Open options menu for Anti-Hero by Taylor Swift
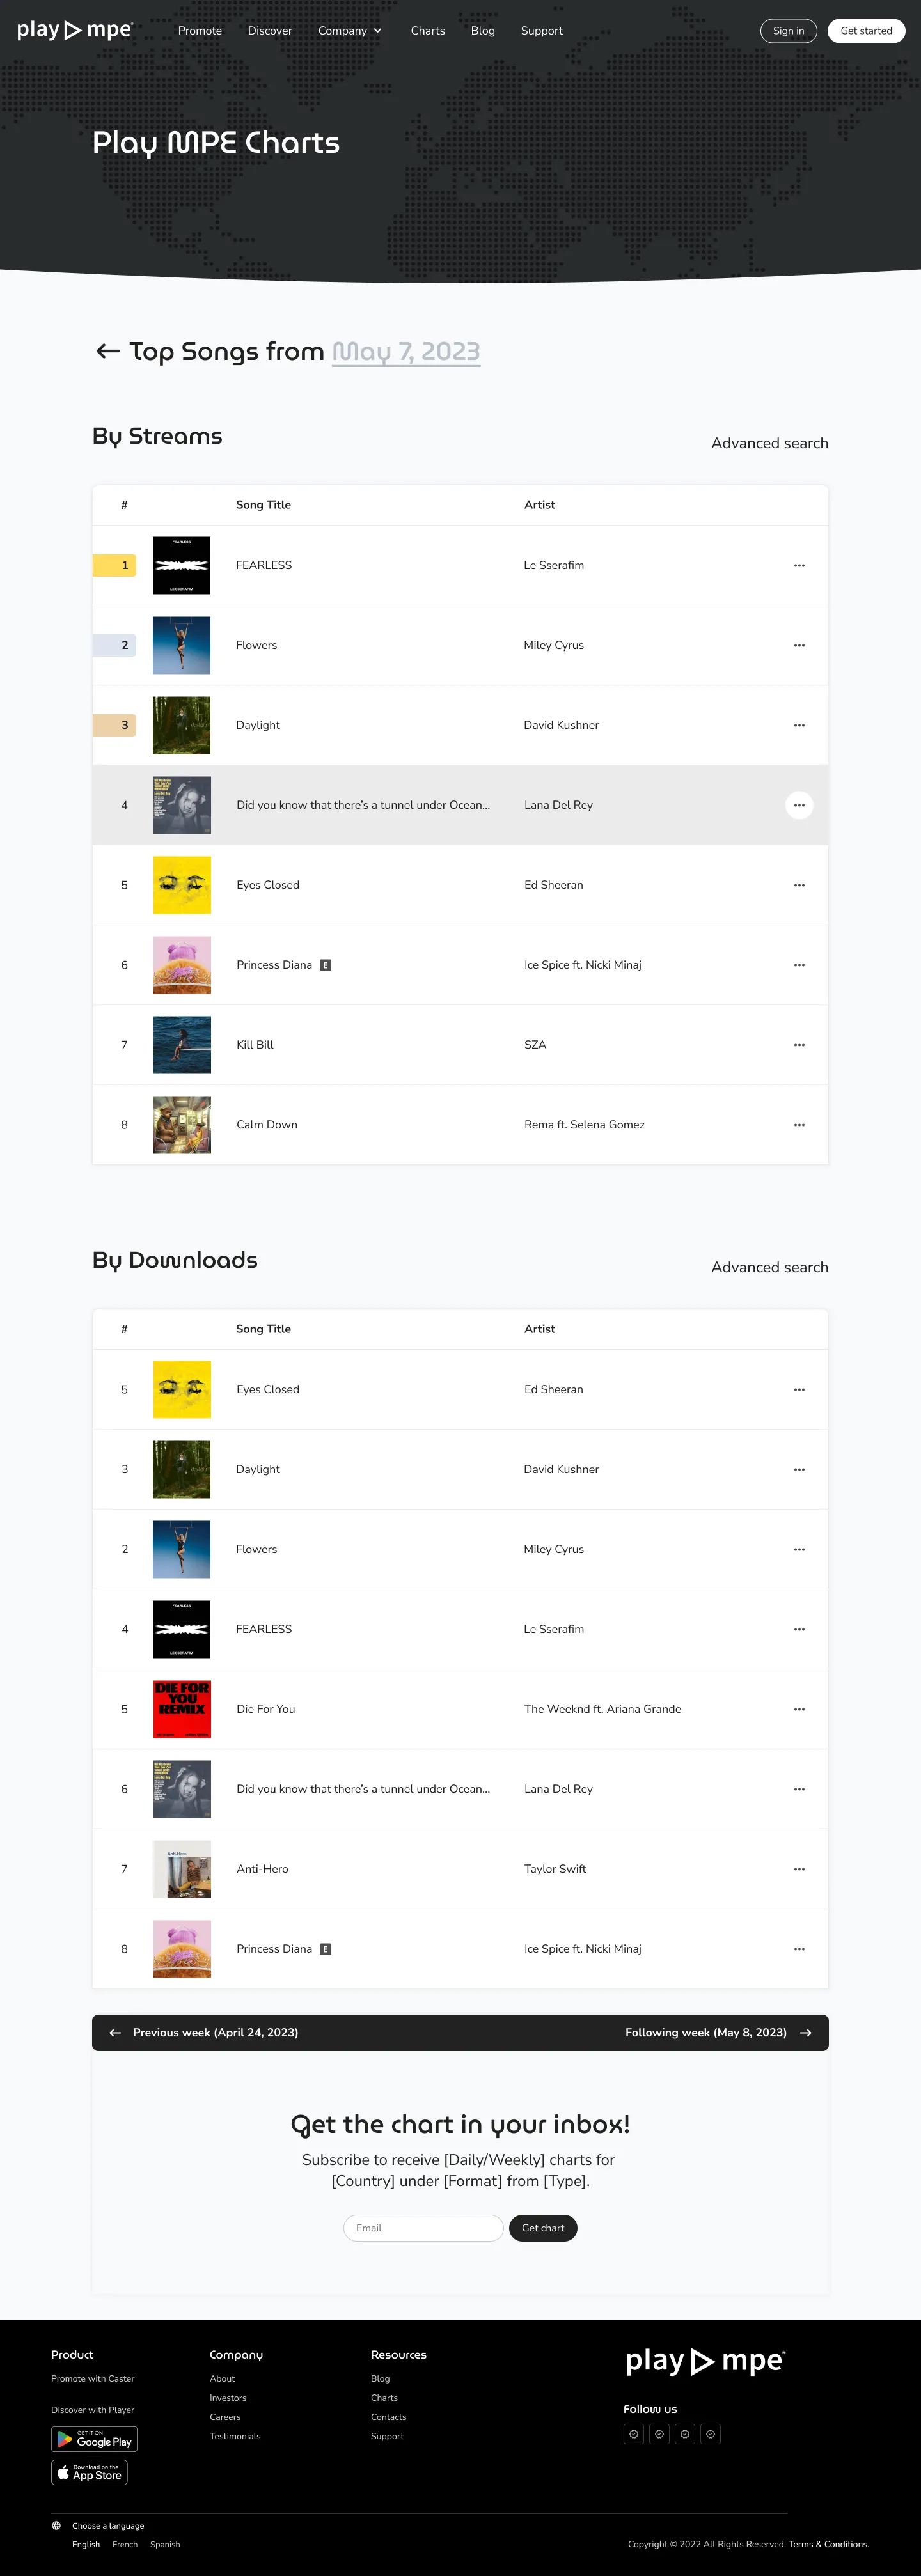The height and width of the screenshot is (2576, 921). pos(799,1868)
